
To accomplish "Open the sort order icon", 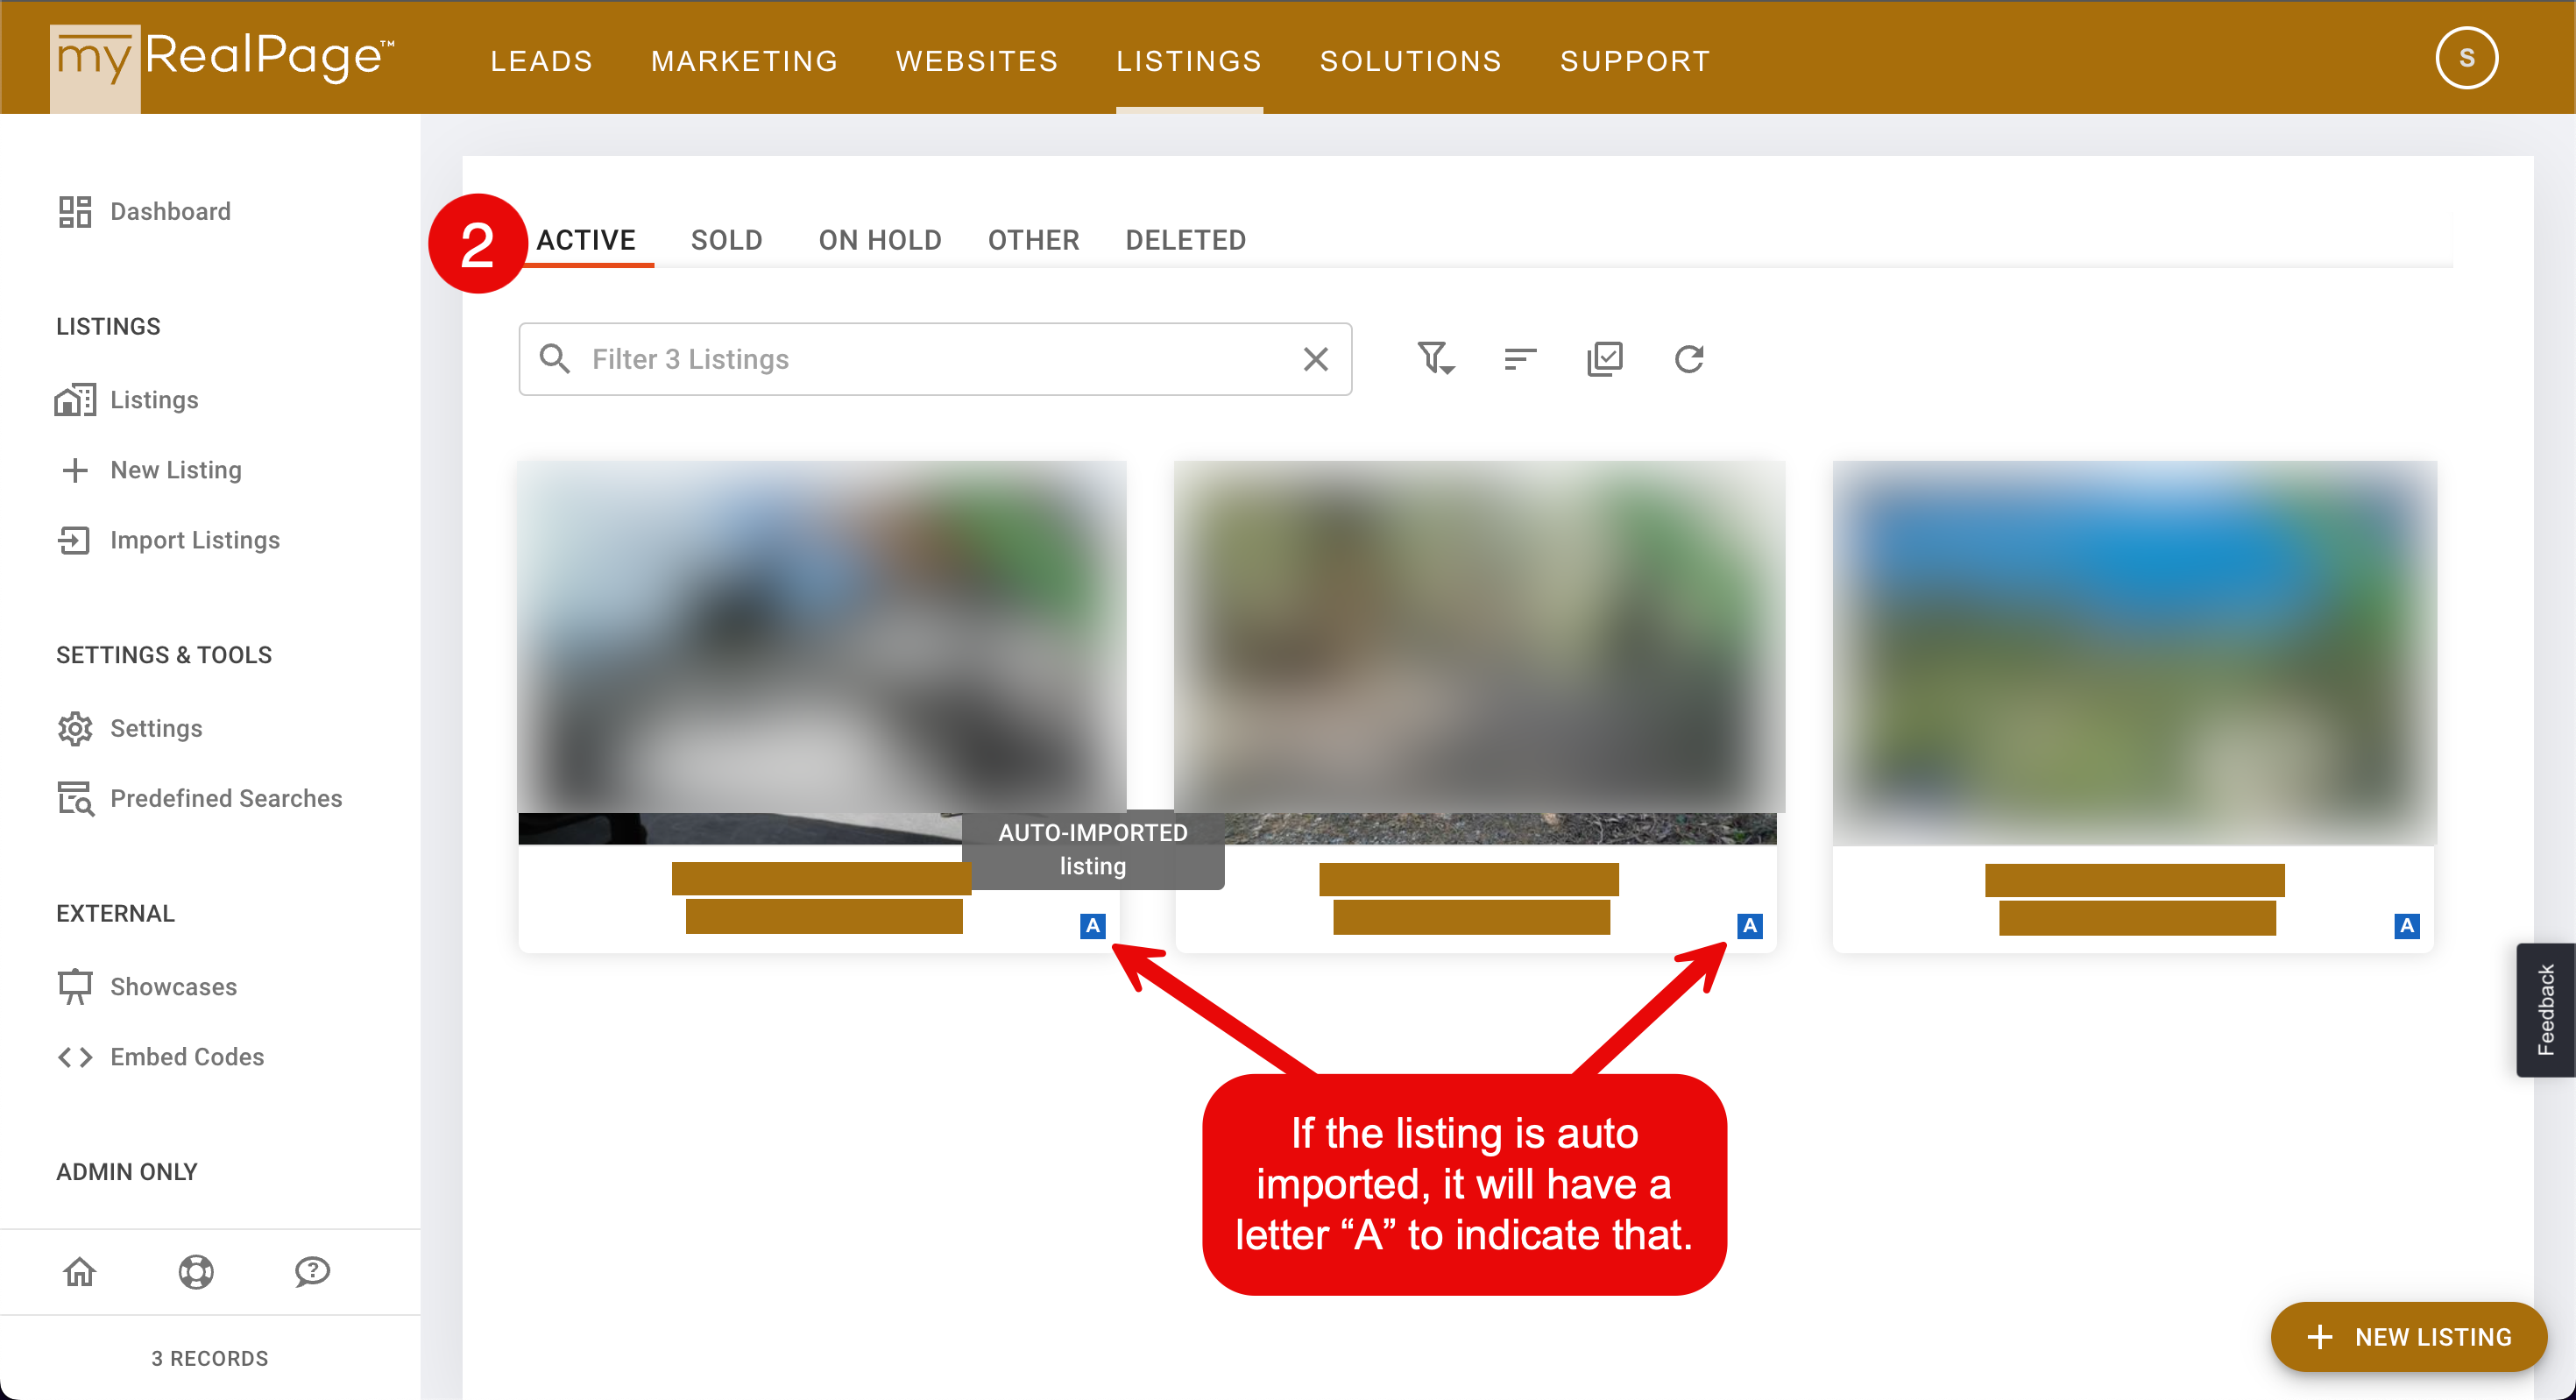I will (1520, 359).
